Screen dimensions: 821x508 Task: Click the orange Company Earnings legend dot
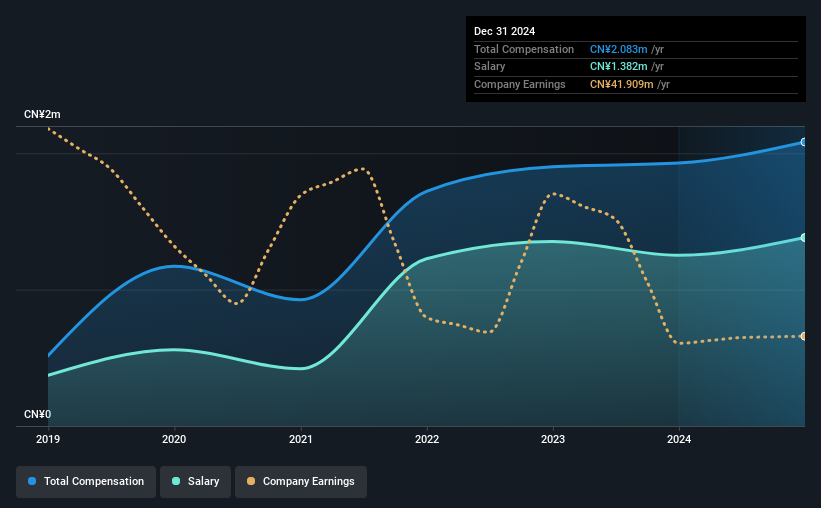coord(251,481)
